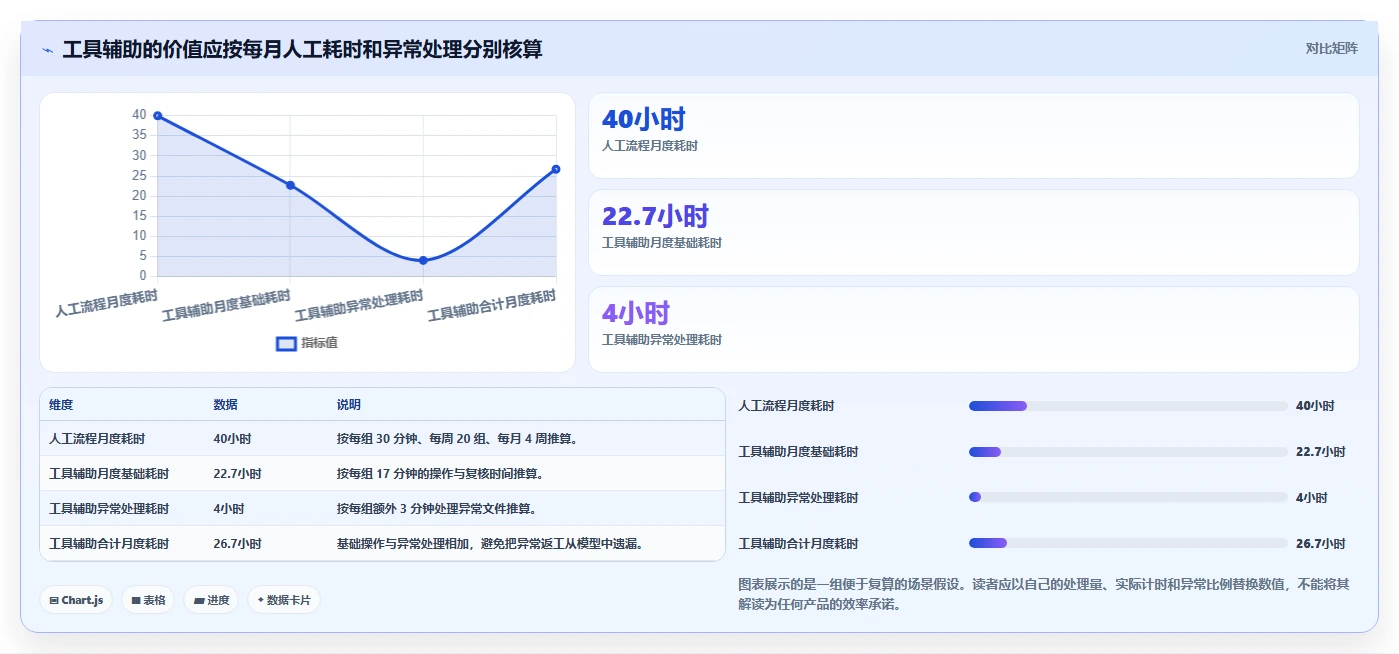Click x-axis label 工具辅助异常处理耗时 on chart
The width and height of the screenshot is (1399, 654).
359,304
